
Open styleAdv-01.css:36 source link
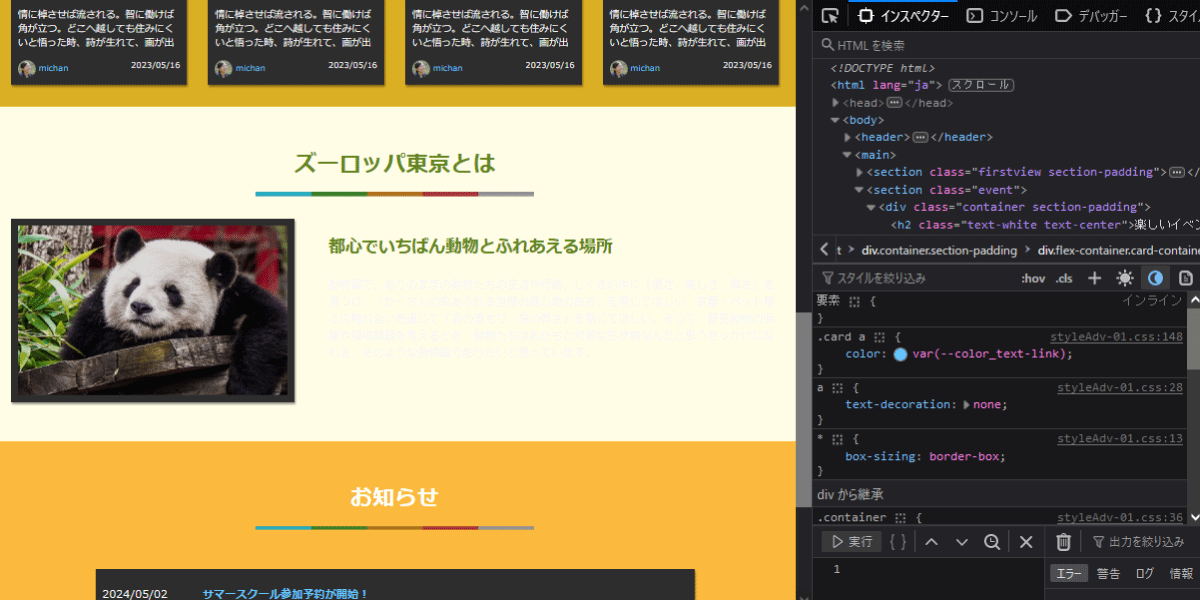click(1120, 518)
